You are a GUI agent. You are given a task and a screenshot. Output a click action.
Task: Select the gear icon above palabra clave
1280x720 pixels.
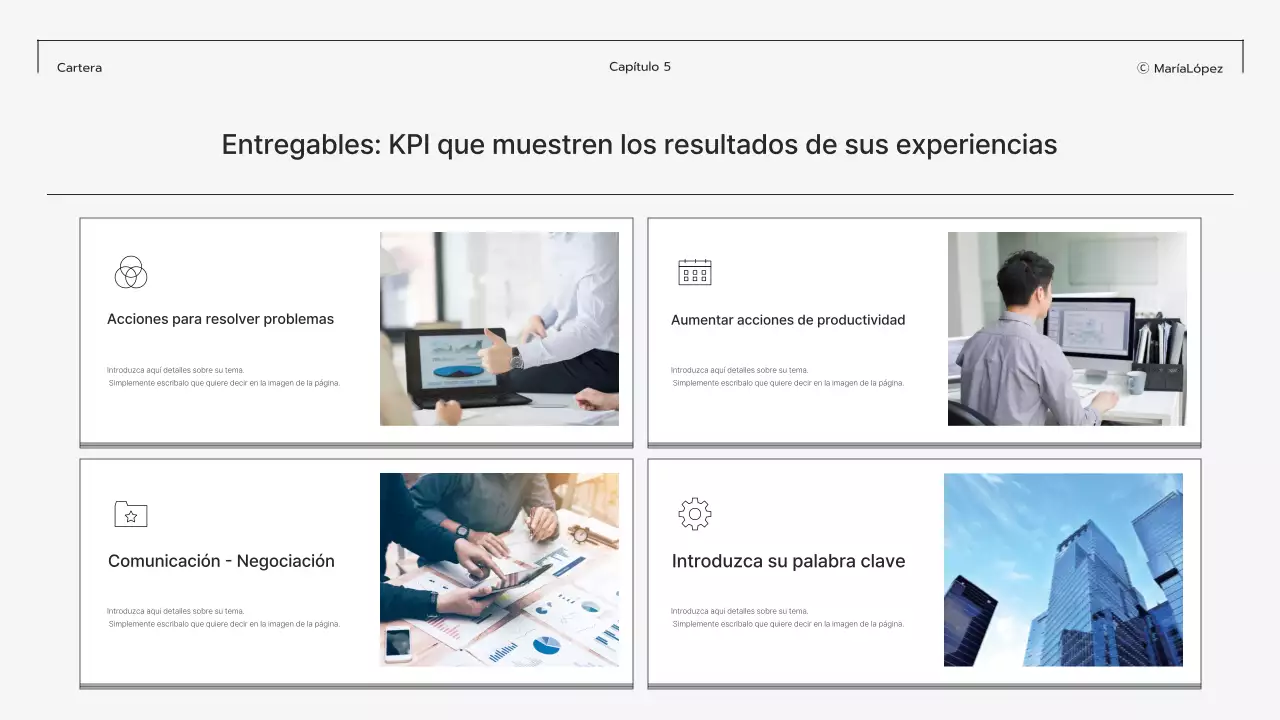[695, 514]
